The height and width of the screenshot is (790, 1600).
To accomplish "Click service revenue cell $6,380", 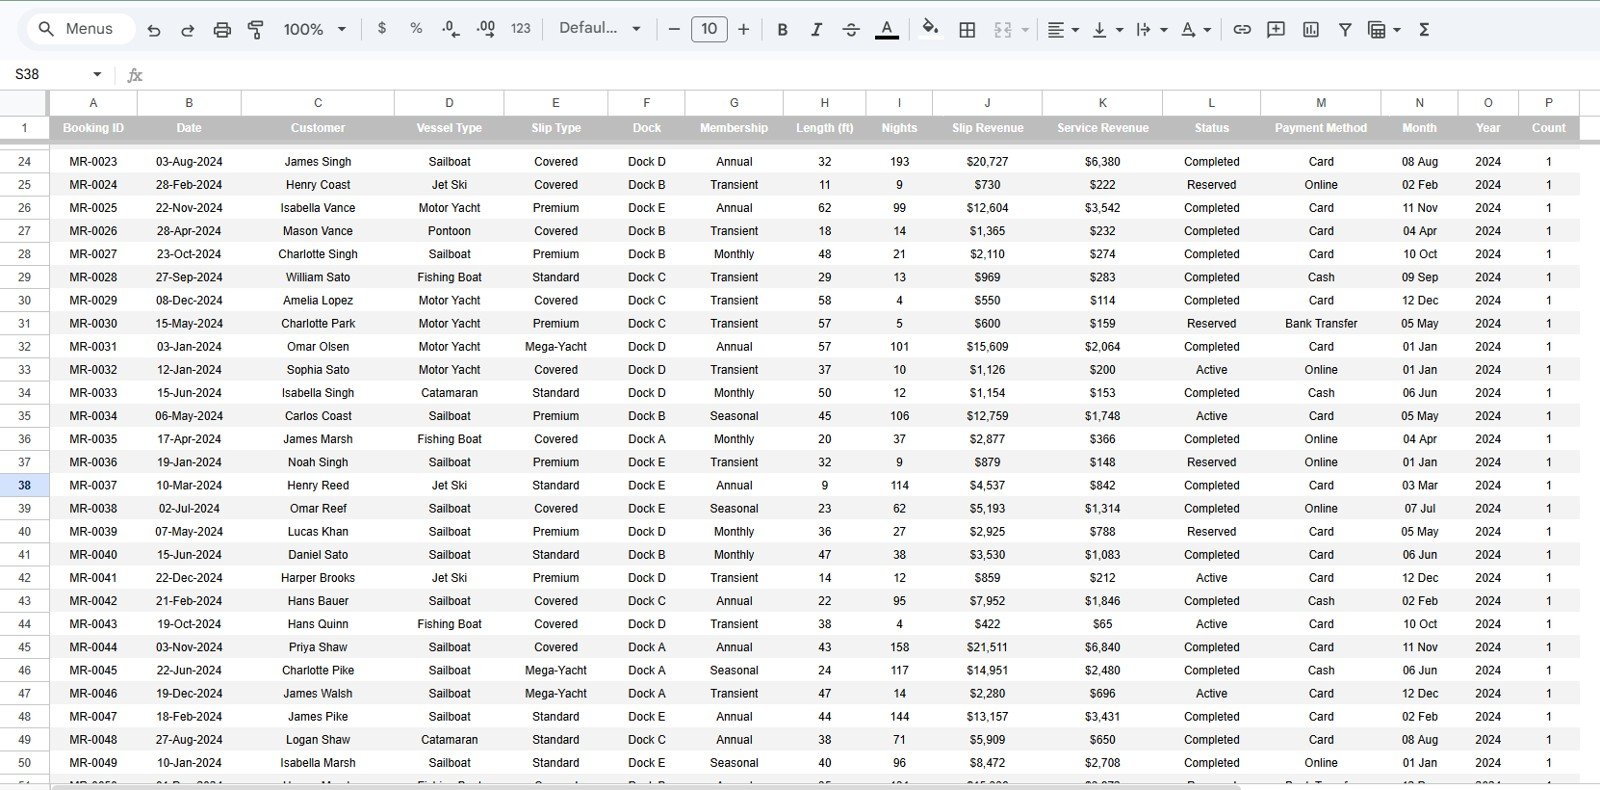I will click(x=1102, y=161).
